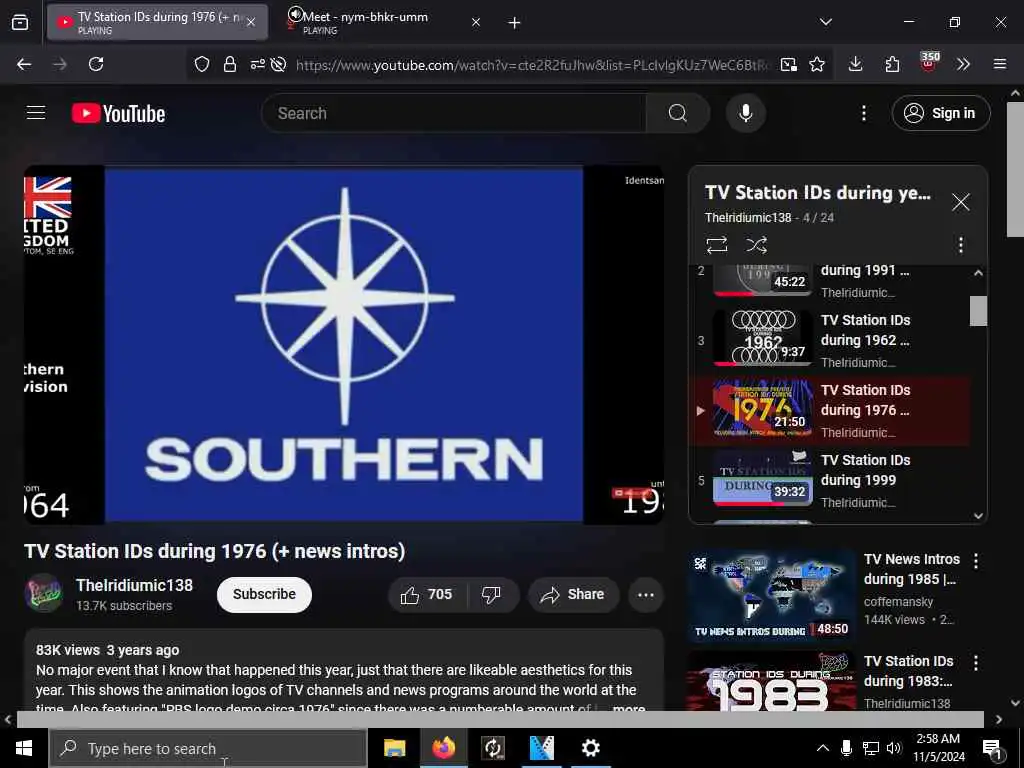Go to YouTube home via logo
The height and width of the screenshot is (768, 1024).
(x=118, y=114)
